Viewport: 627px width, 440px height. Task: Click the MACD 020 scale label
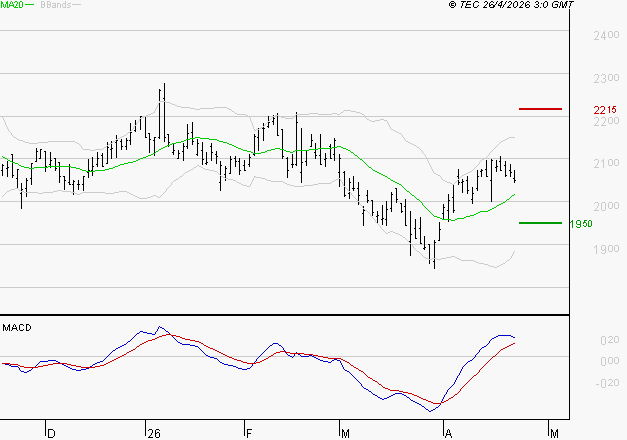[x=610, y=340]
